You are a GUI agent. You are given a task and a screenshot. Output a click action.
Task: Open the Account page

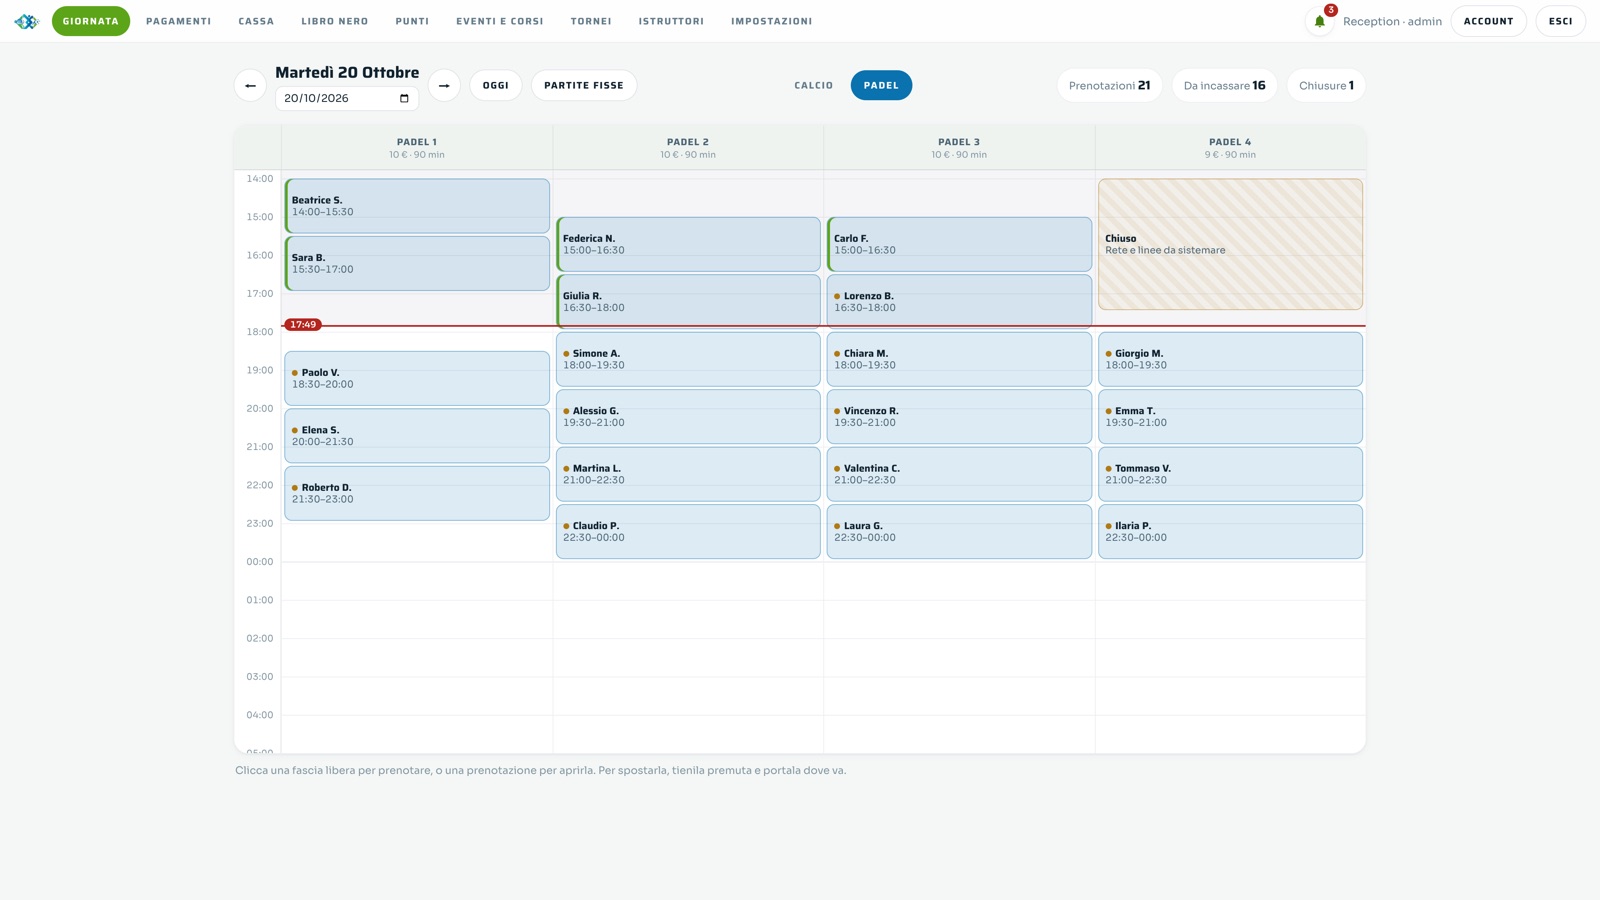click(1488, 21)
